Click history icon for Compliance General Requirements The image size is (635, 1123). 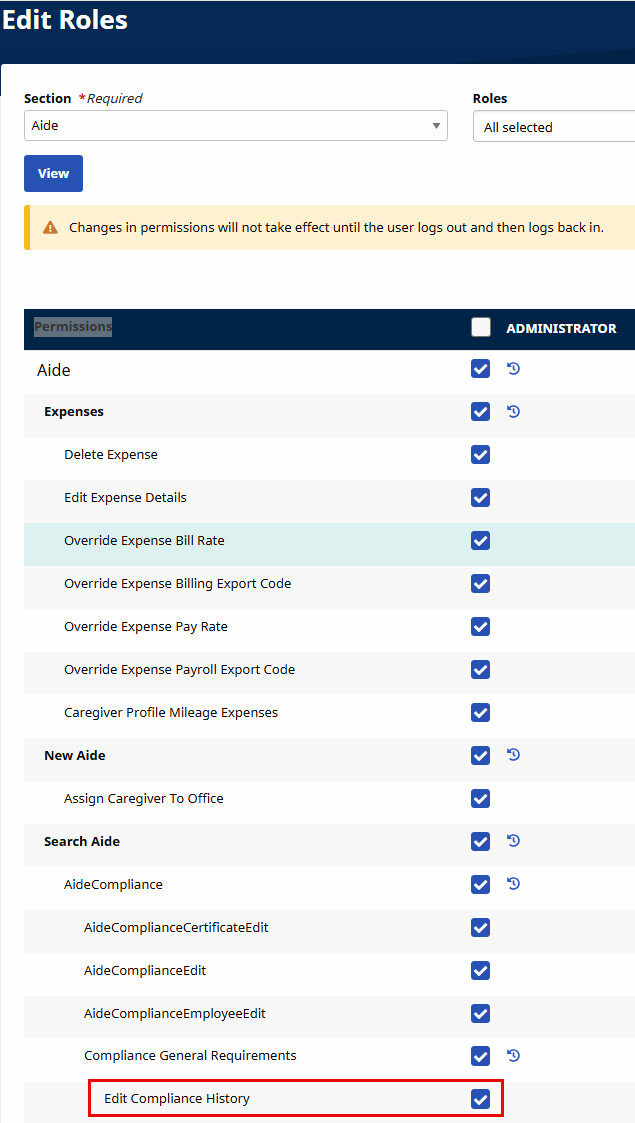click(513, 1055)
